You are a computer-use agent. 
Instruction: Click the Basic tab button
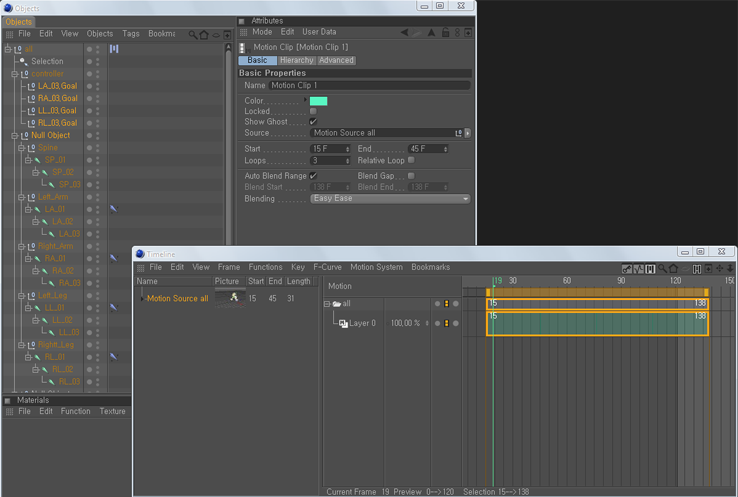point(257,60)
